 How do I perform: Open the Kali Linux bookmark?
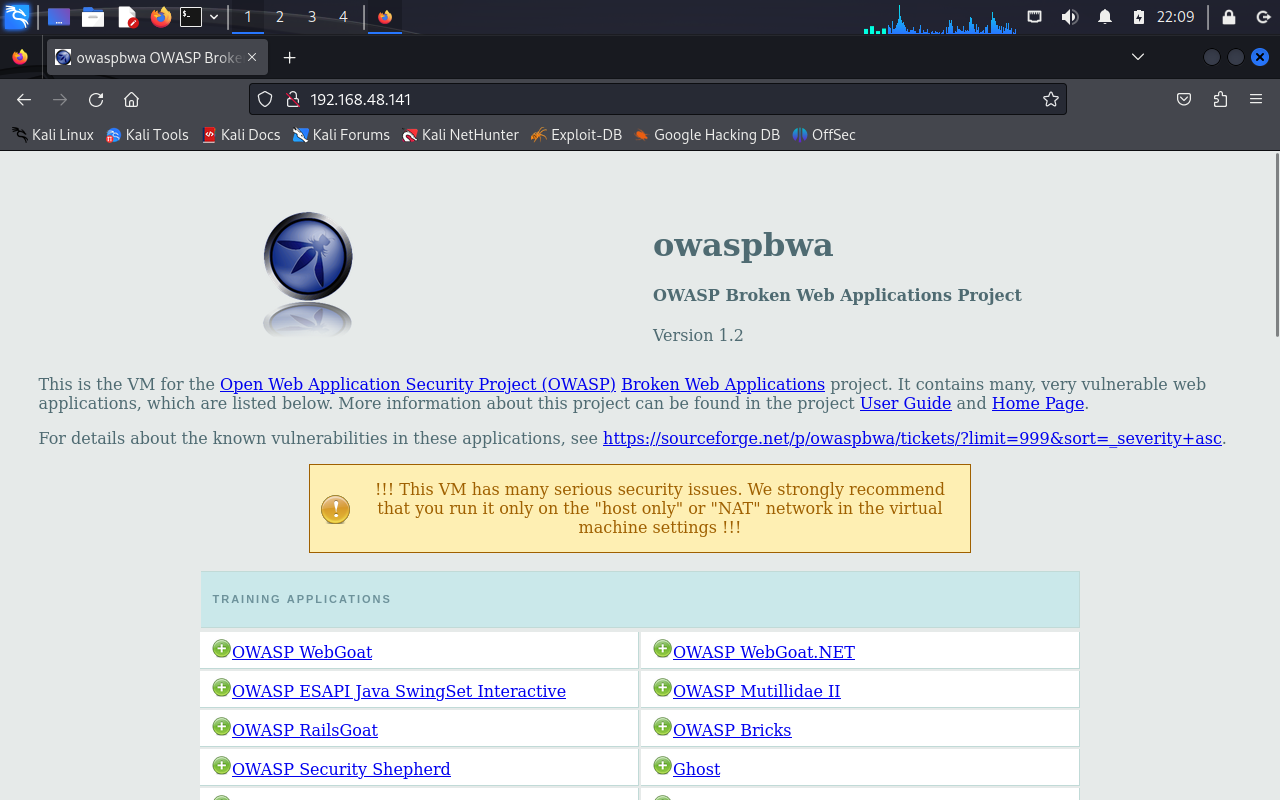pos(52,135)
